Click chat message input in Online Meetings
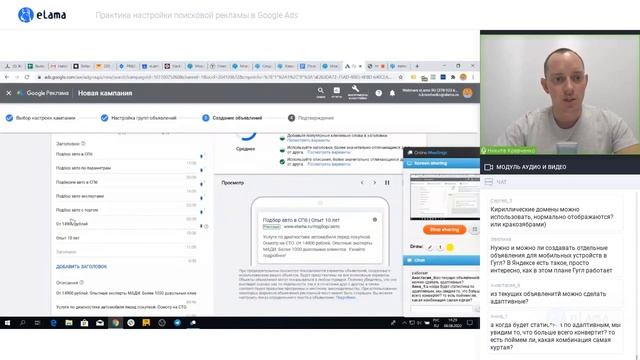Image resolution: width=640 pixels, height=360 pixels. pos(442,309)
